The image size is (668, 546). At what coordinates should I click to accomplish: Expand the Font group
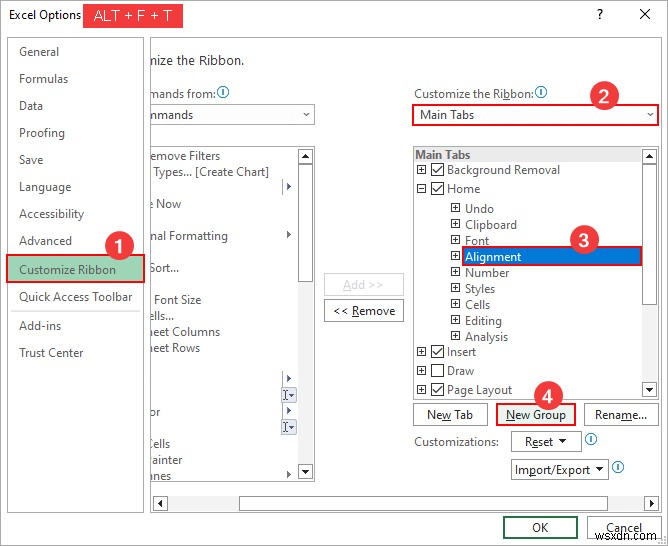tap(455, 239)
